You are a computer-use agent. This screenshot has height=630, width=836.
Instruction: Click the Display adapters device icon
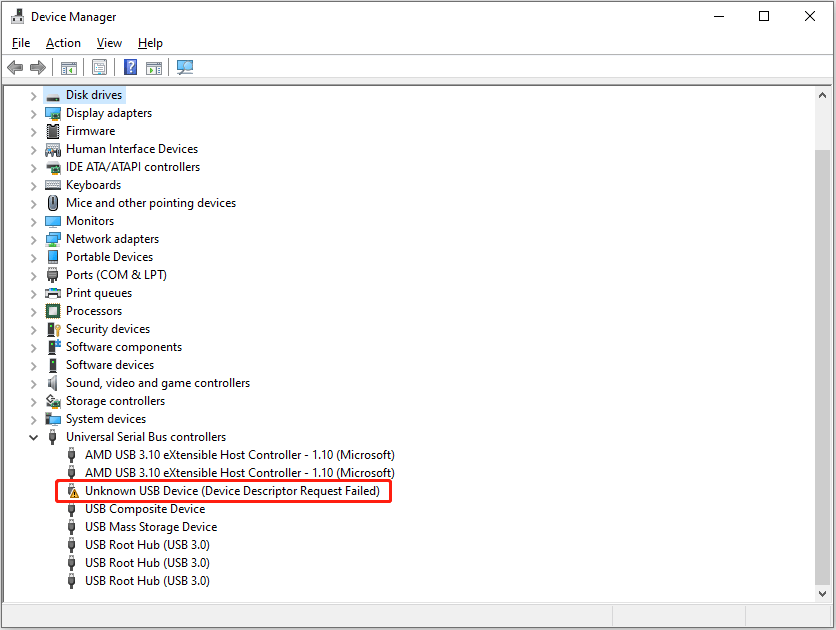coord(52,112)
